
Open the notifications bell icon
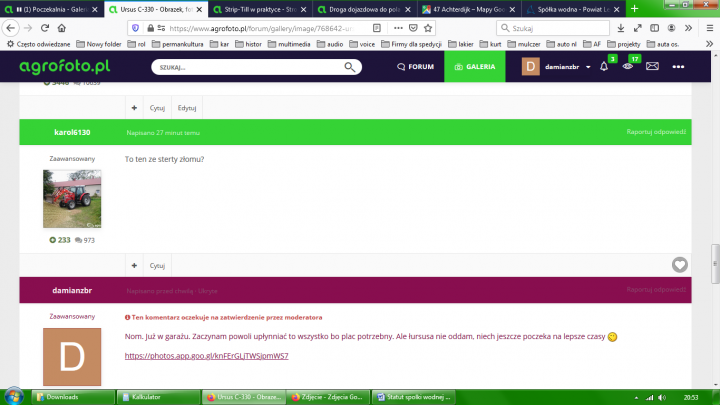[x=603, y=67]
